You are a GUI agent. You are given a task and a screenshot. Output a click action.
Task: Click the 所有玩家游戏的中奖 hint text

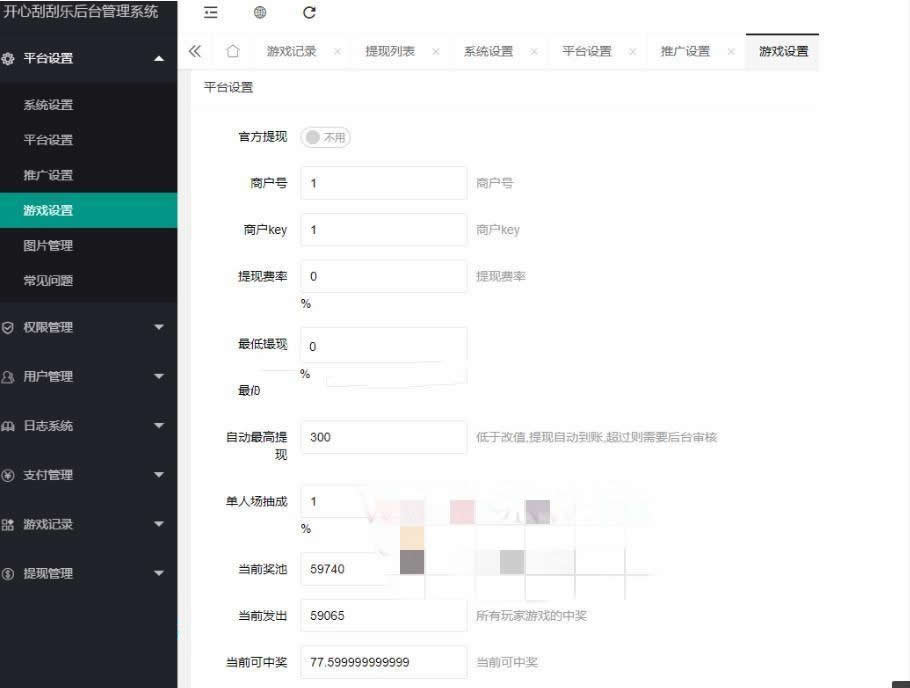click(532, 615)
